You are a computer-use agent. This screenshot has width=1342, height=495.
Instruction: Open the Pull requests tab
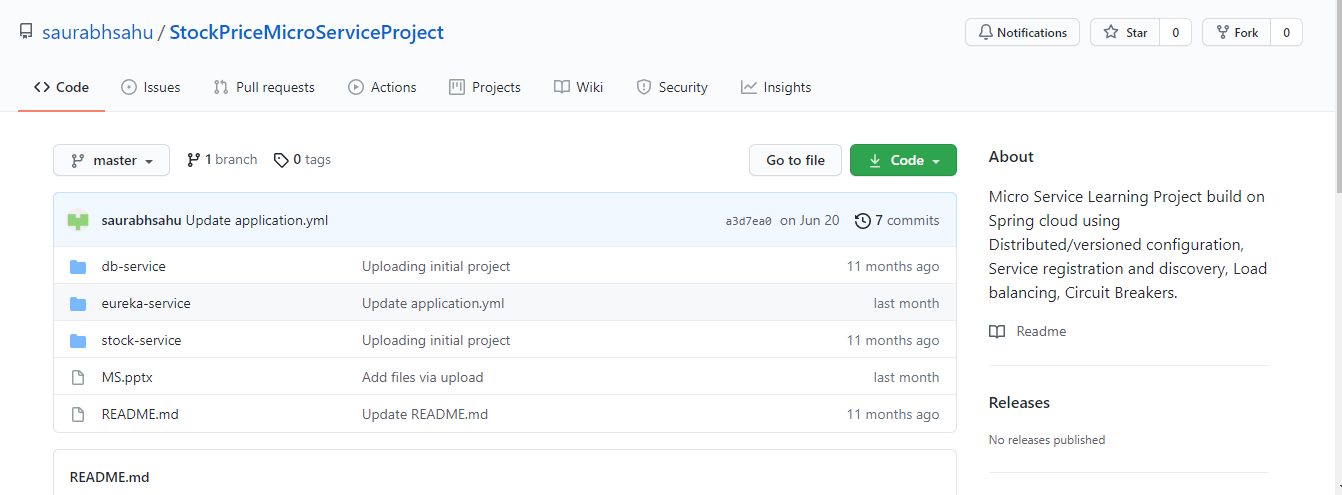pyautogui.click(x=264, y=87)
